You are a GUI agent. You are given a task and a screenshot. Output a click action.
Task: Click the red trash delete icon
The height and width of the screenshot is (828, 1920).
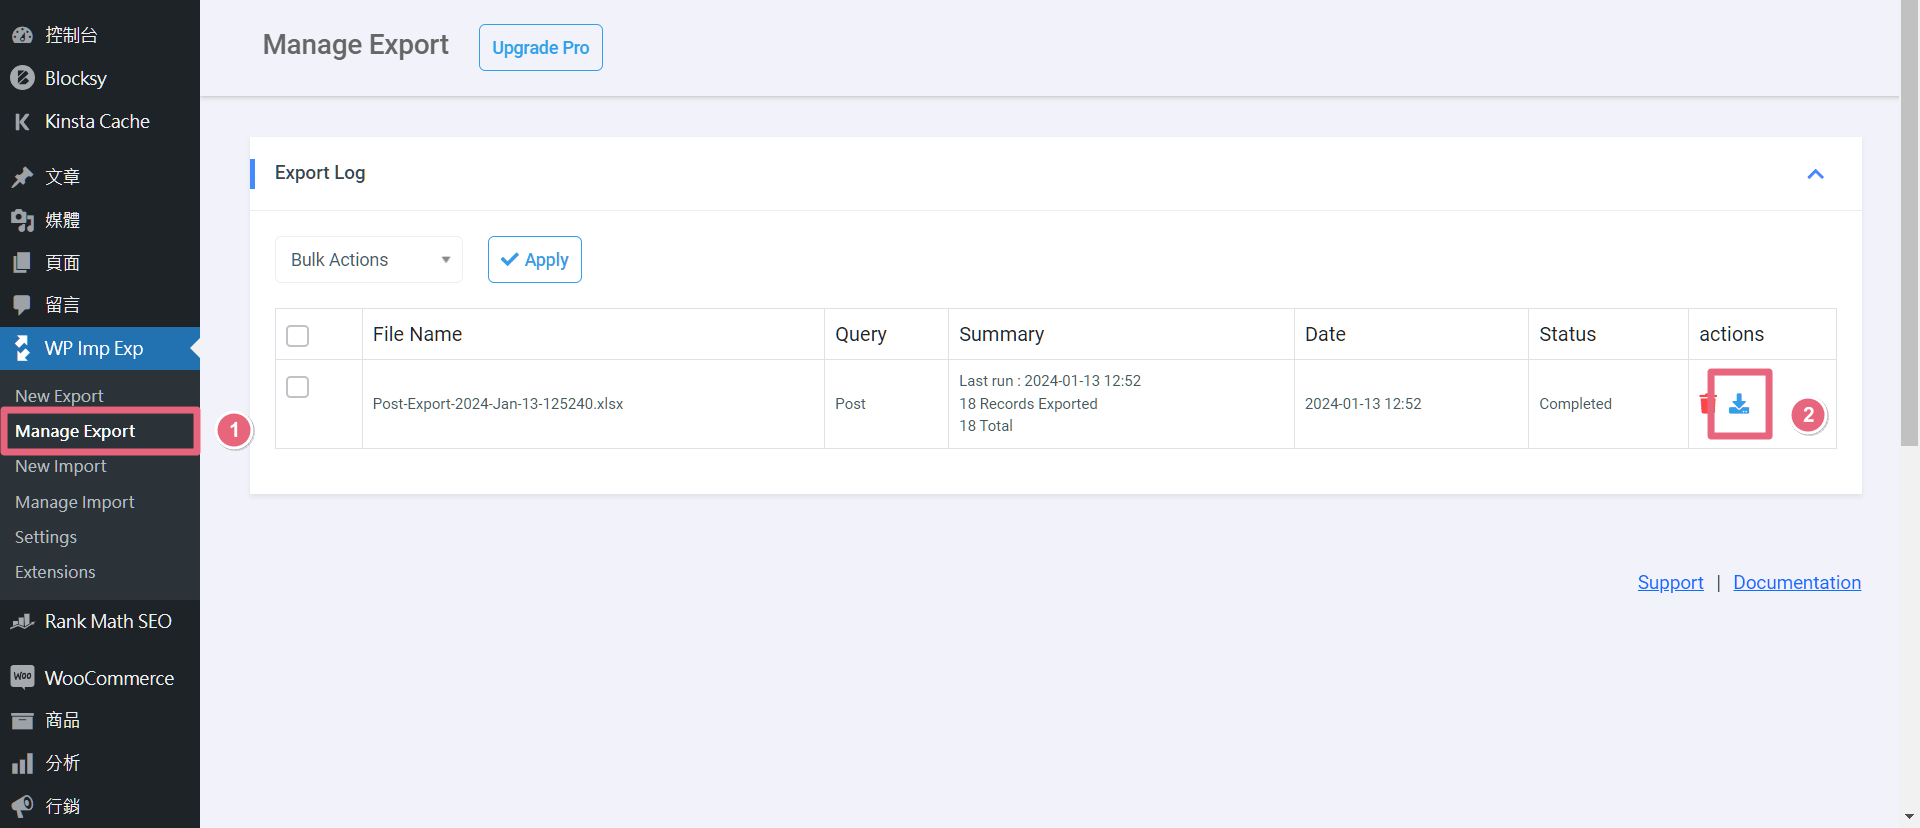point(1707,403)
